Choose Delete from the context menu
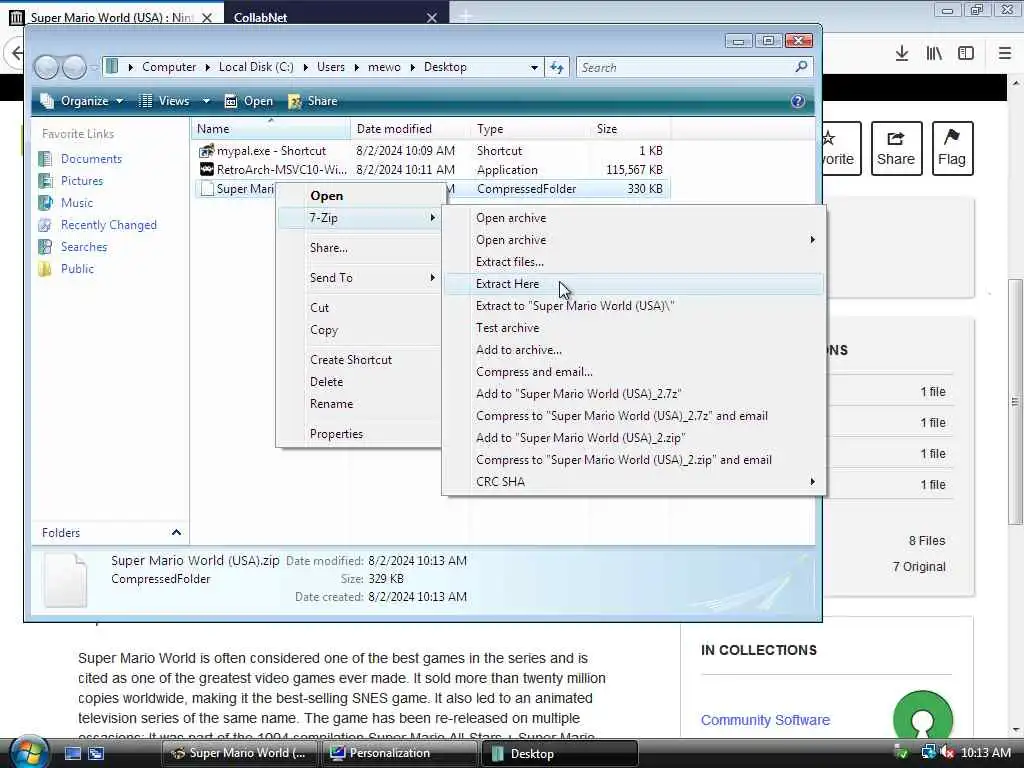The width and height of the screenshot is (1024, 768). (x=359, y=382)
